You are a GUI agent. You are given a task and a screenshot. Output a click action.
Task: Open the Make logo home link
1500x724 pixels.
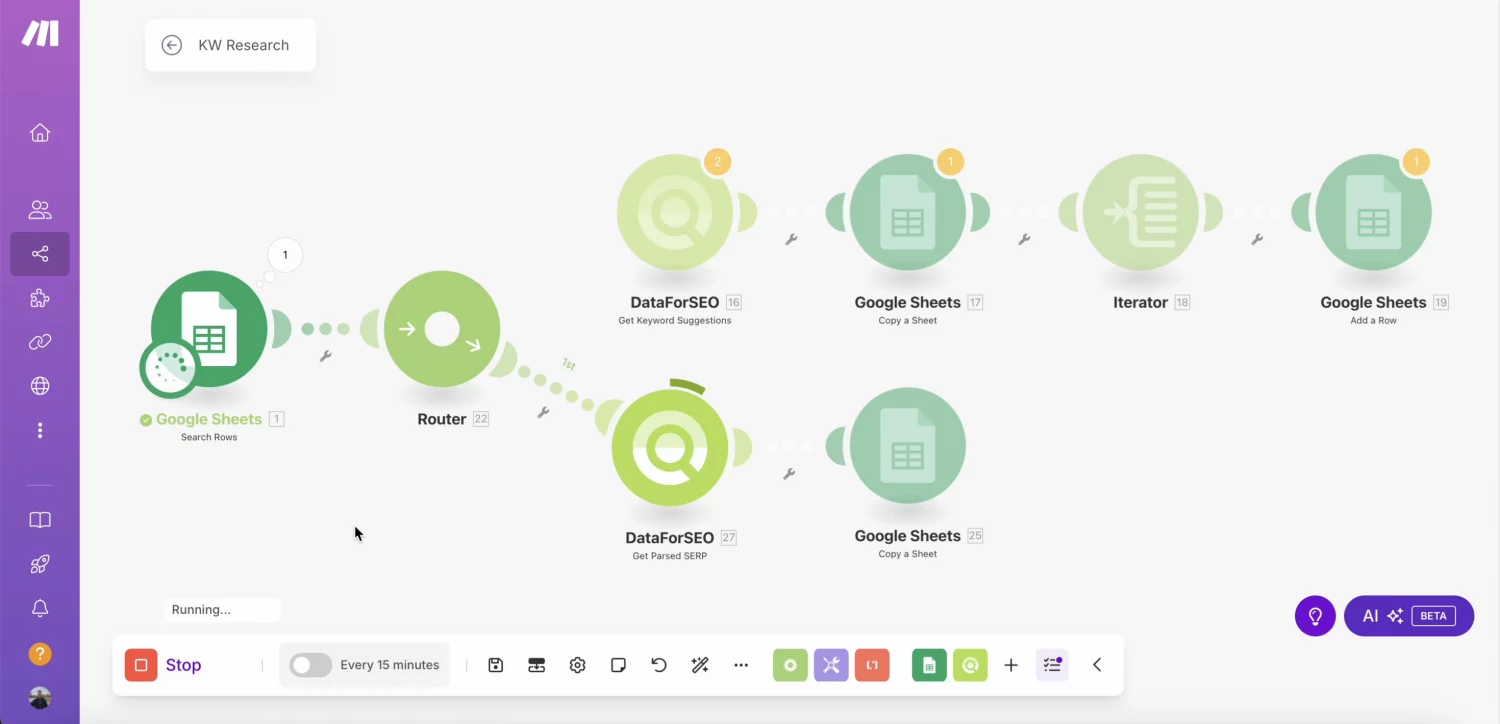[x=40, y=33]
